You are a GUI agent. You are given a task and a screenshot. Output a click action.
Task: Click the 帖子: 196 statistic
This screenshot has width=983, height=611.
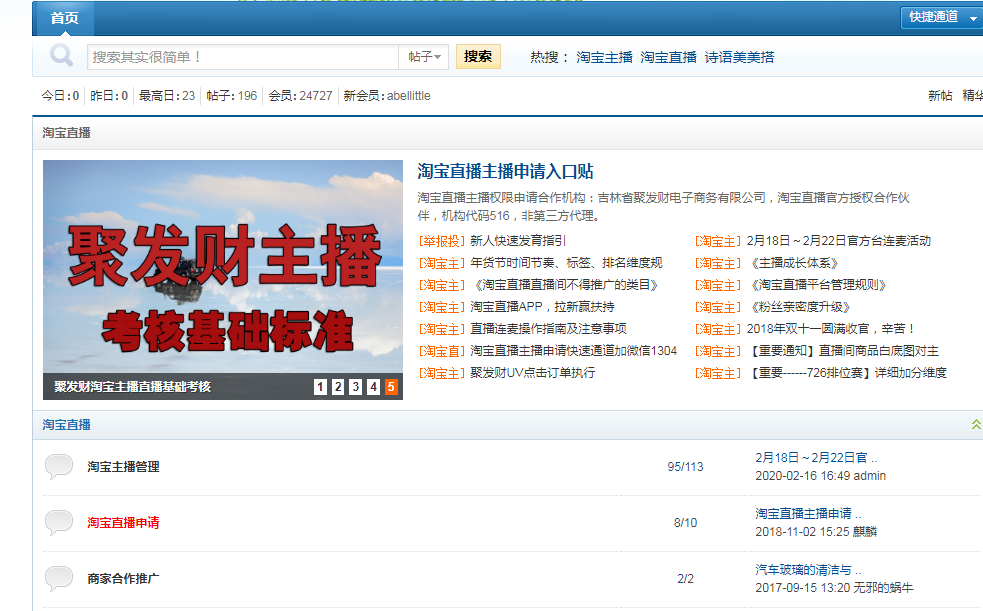(231, 96)
